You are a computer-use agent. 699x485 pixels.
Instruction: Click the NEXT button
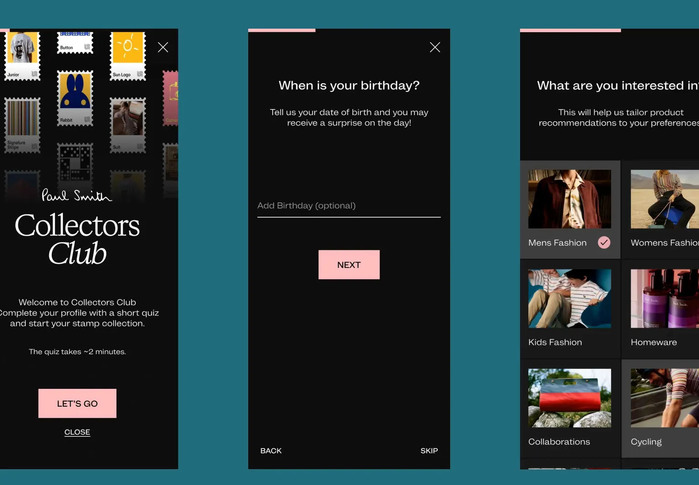349,265
